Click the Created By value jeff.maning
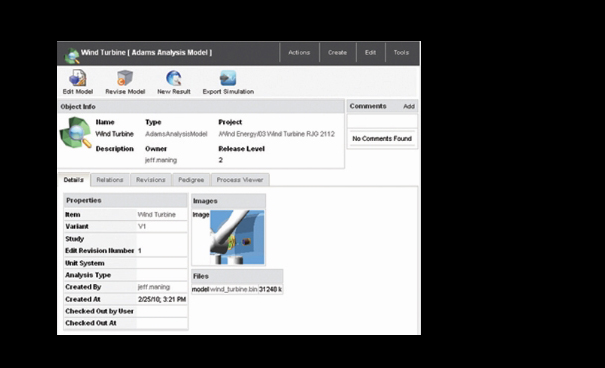Viewport: 605px width, 368px height. tap(154, 287)
